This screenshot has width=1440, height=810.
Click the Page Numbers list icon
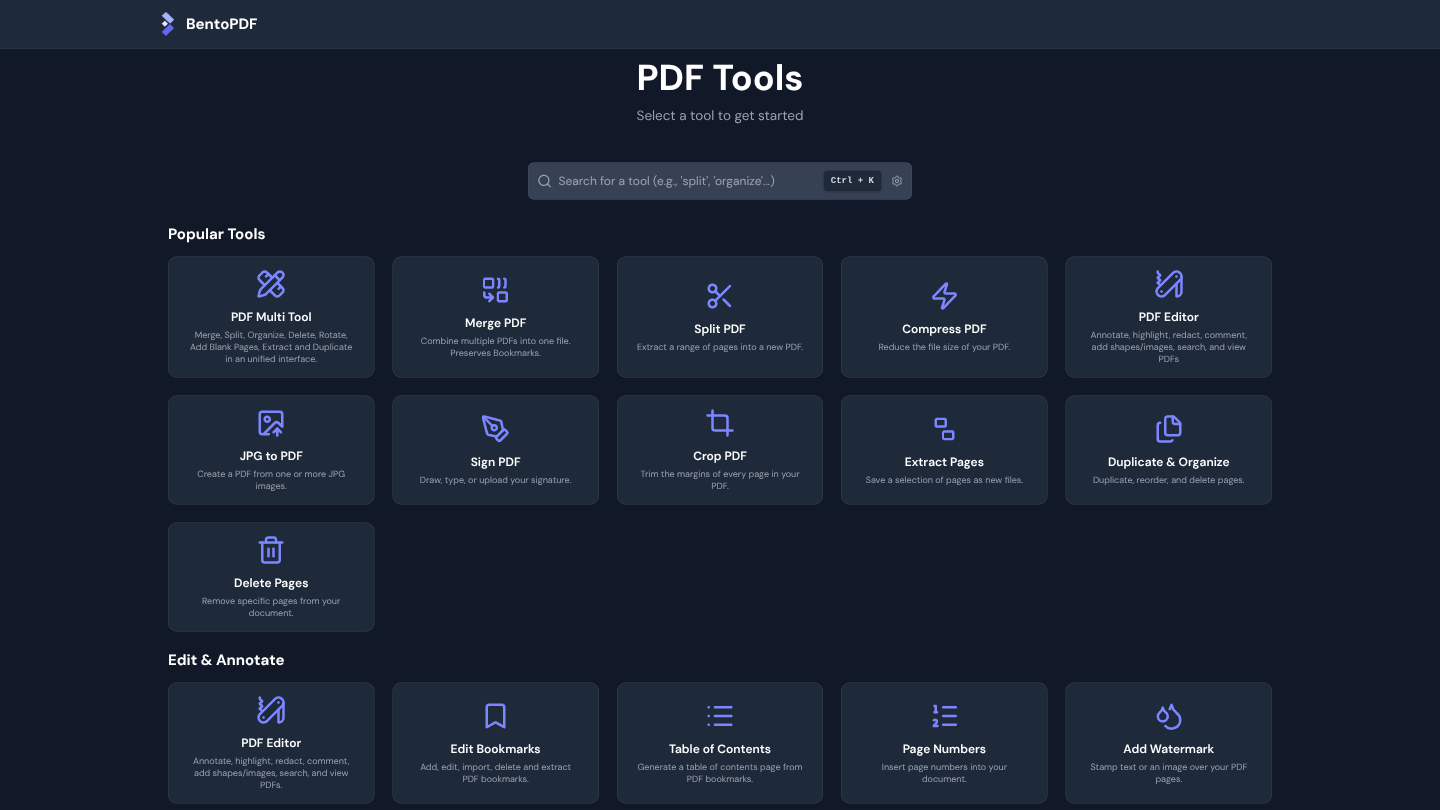click(x=944, y=716)
